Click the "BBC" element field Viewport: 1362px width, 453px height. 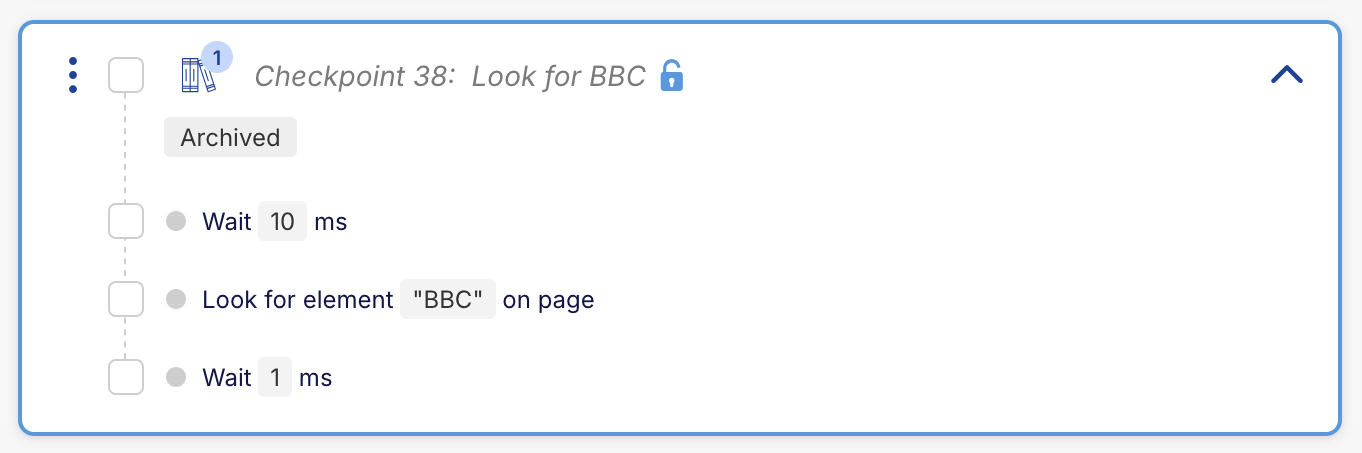[x=448, y=299]
